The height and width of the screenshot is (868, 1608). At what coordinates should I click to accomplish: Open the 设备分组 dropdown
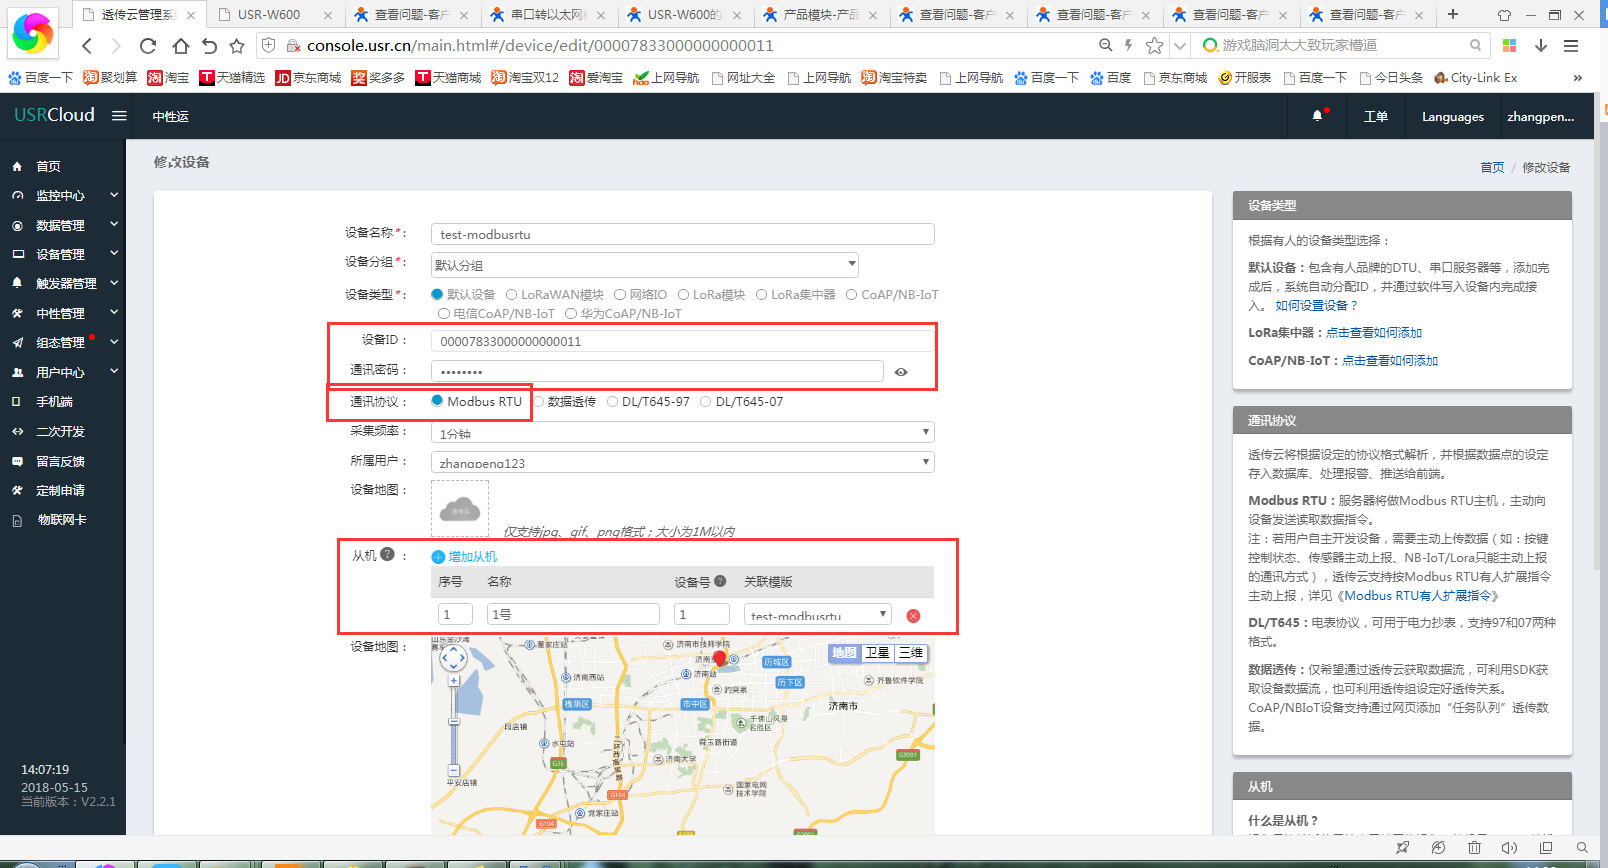coord(644,265)
